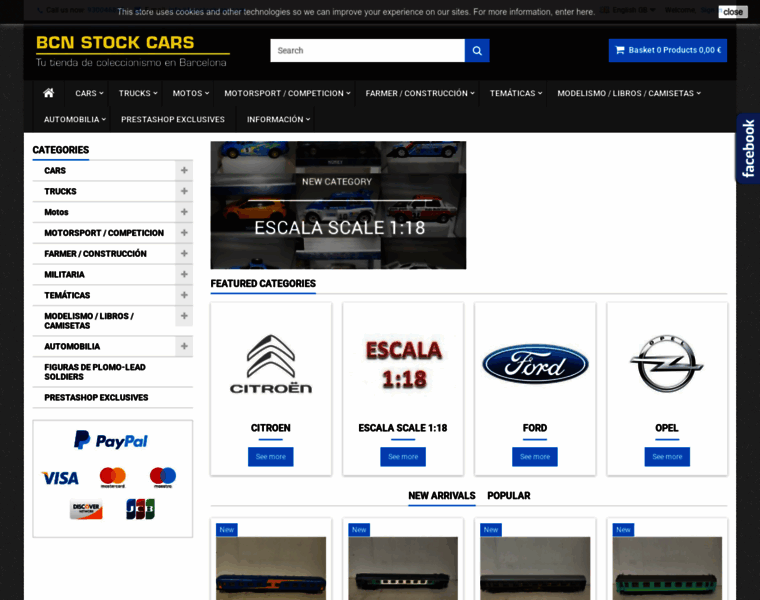Open INFORMACIÓN dropdown menu

coord(278,119)
